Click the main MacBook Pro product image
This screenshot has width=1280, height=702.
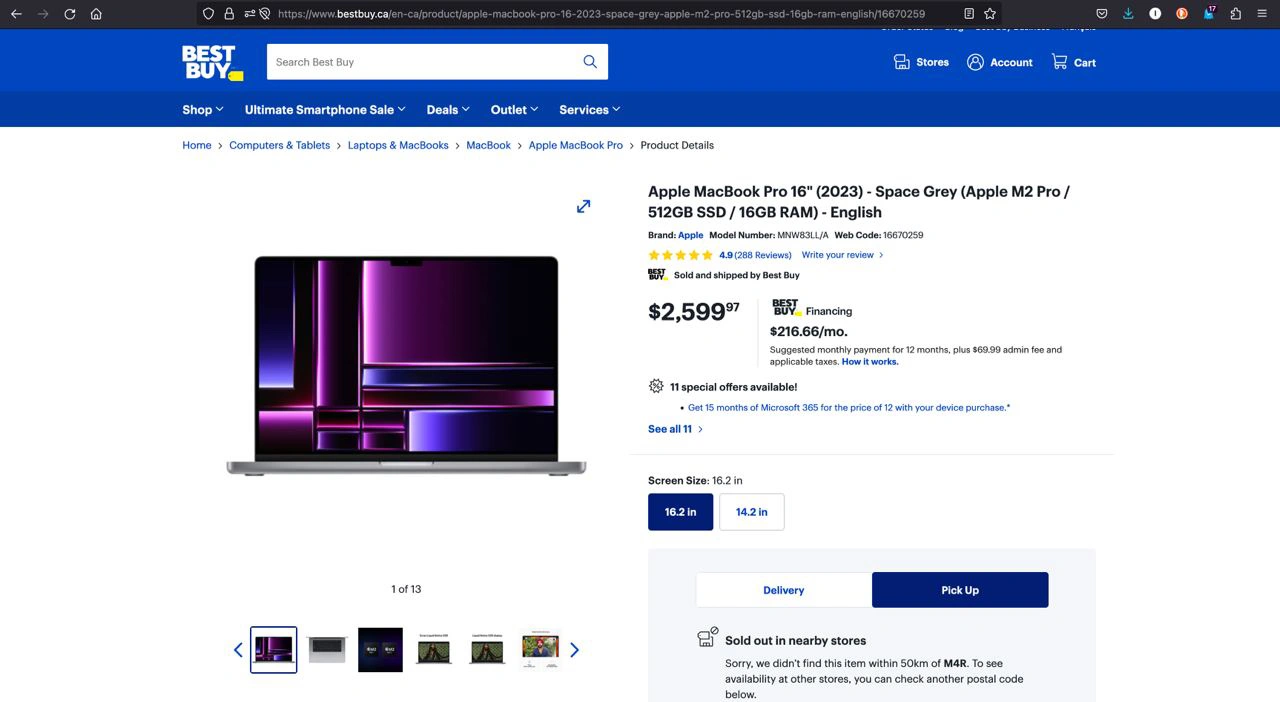[x=406, y=366]
